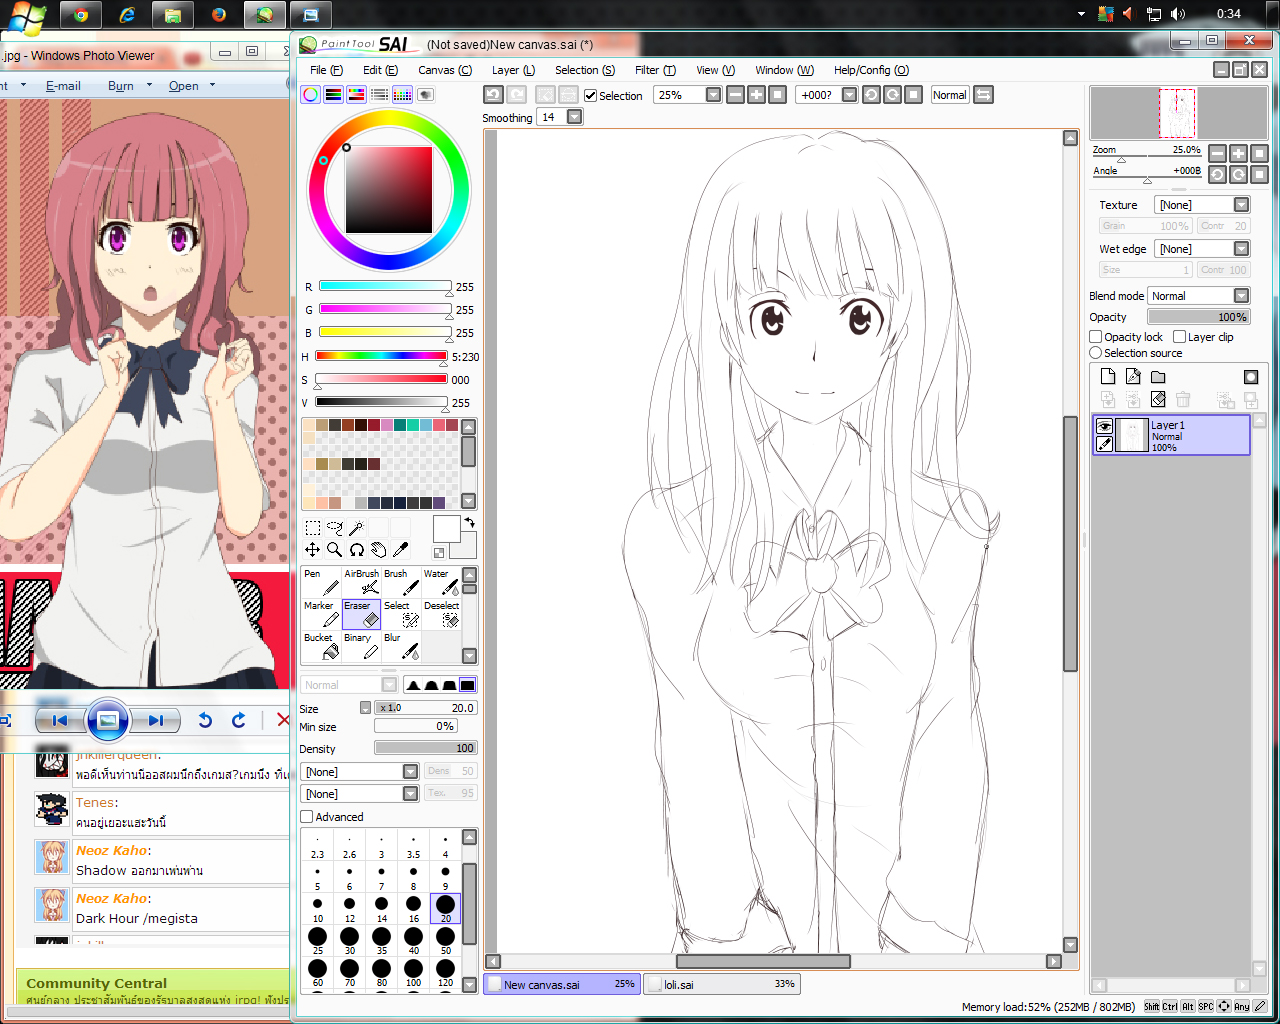Adjust the Density slider bar
The height and width of the screenshot is (1024, 1280).
point(426,748)
